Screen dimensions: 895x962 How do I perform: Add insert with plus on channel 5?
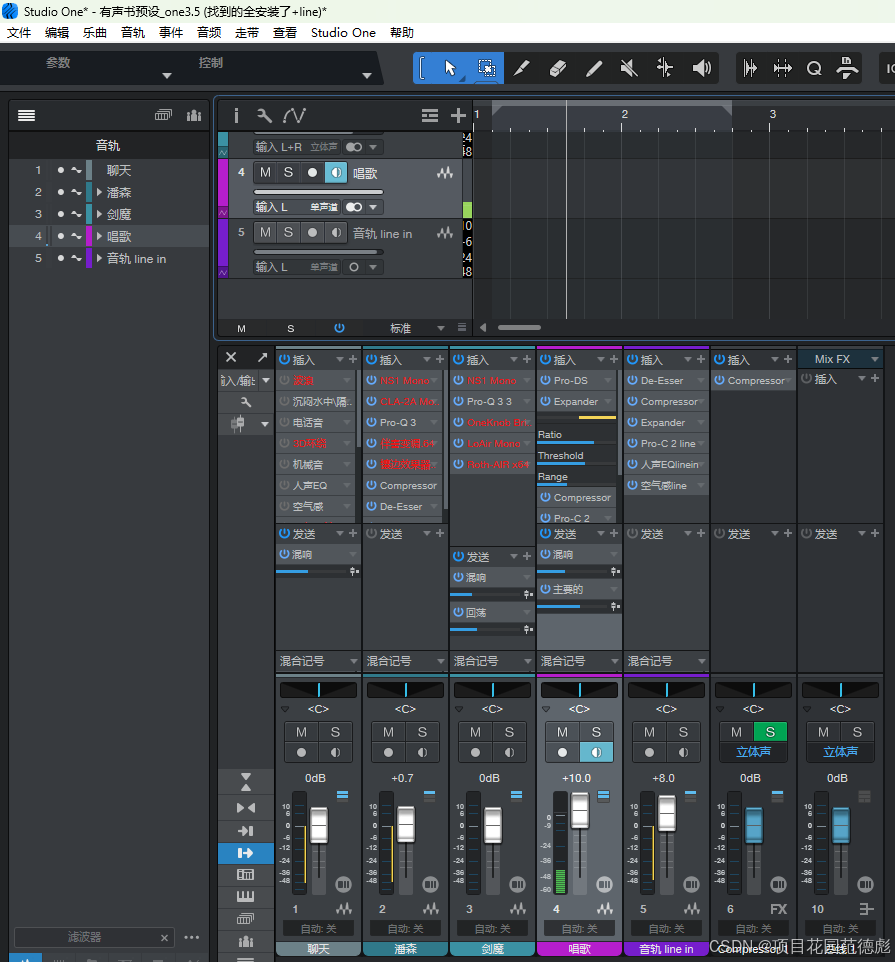701,359
